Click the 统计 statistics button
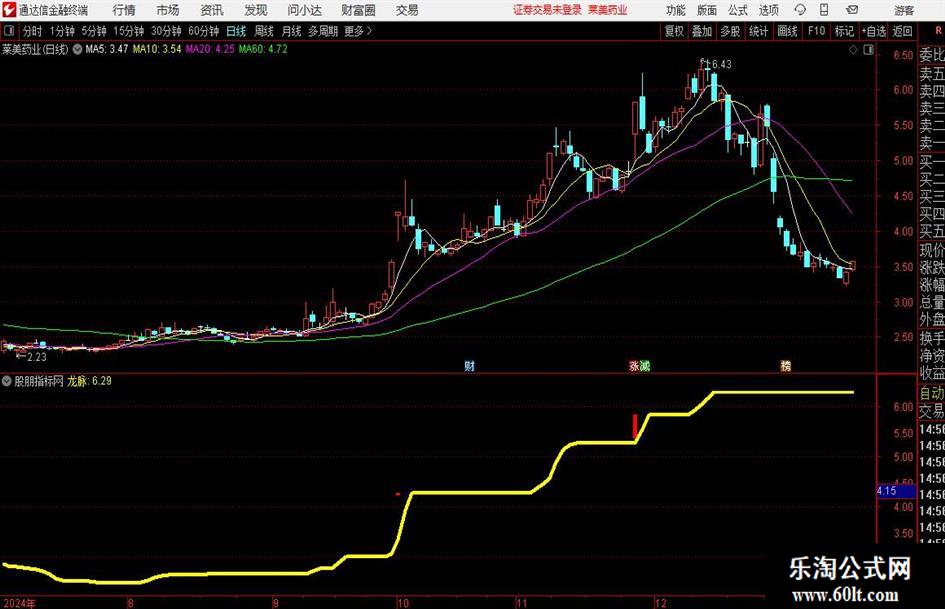This screenshot has height=609, width=945. [x=758, y=31]
